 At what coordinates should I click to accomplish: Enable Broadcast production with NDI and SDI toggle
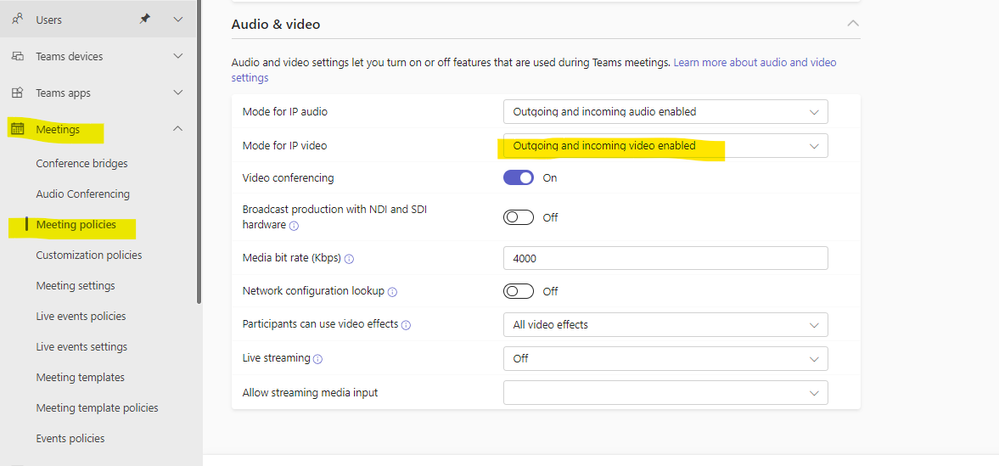pos(518,217)
